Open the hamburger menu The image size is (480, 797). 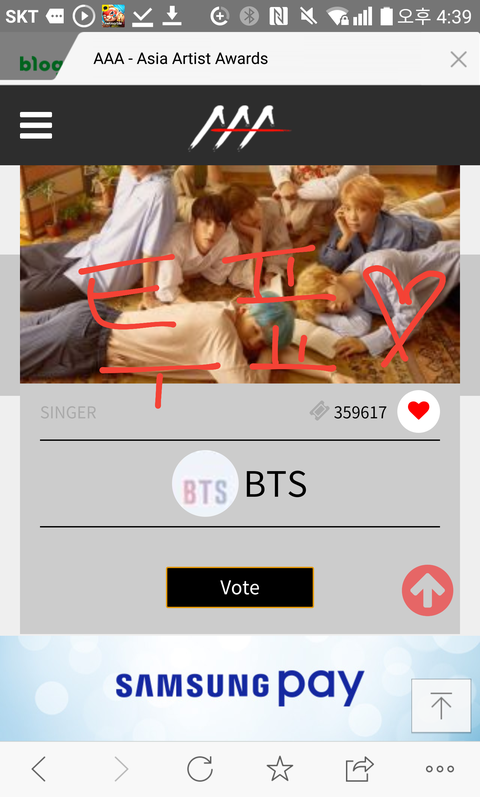coord(36,125)
